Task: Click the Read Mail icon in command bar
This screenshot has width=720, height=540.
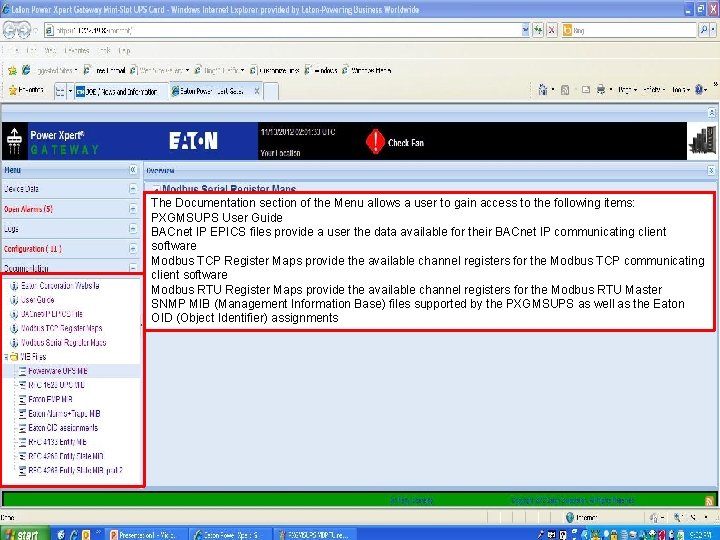Action: point(585,90)
